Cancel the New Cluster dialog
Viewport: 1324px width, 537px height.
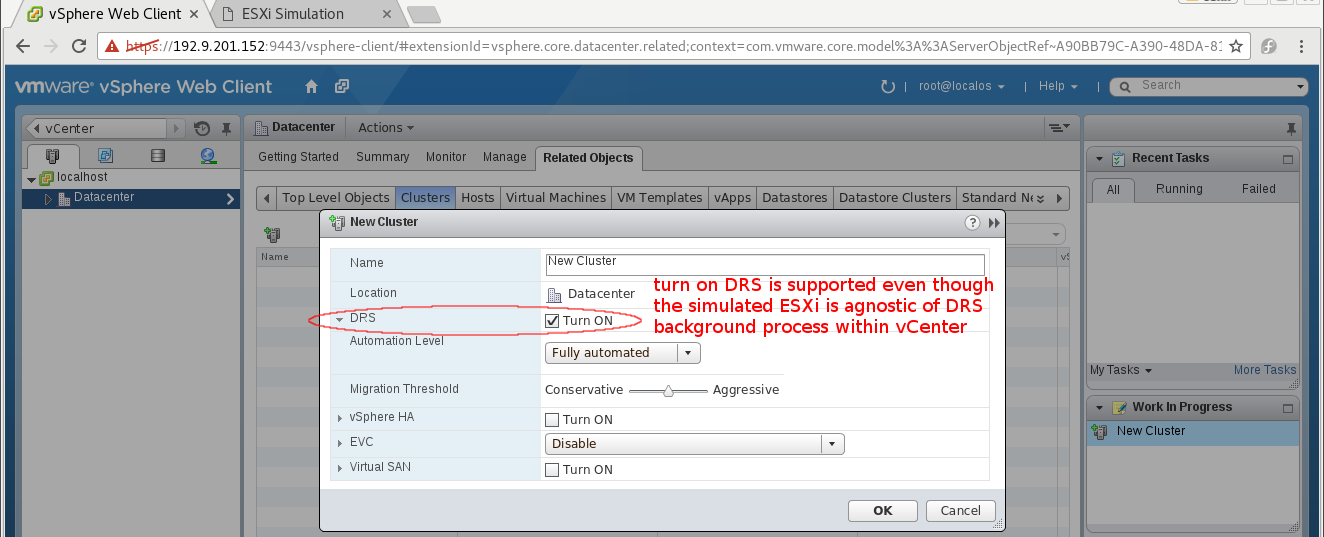960,511
